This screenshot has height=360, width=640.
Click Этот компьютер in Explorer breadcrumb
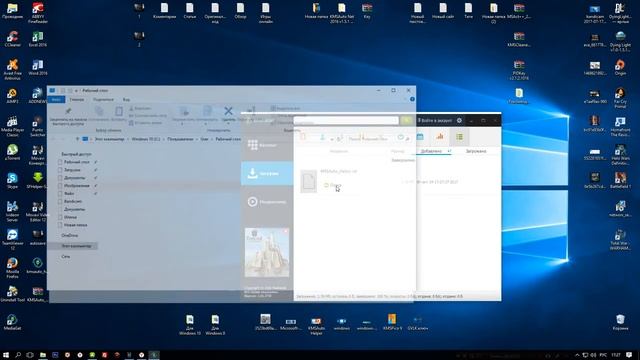[x=110, y=139]
